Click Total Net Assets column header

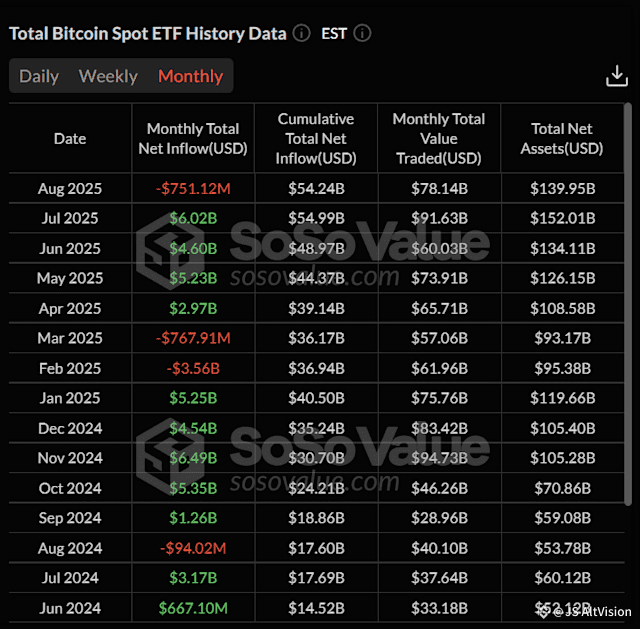click(562, 139)
